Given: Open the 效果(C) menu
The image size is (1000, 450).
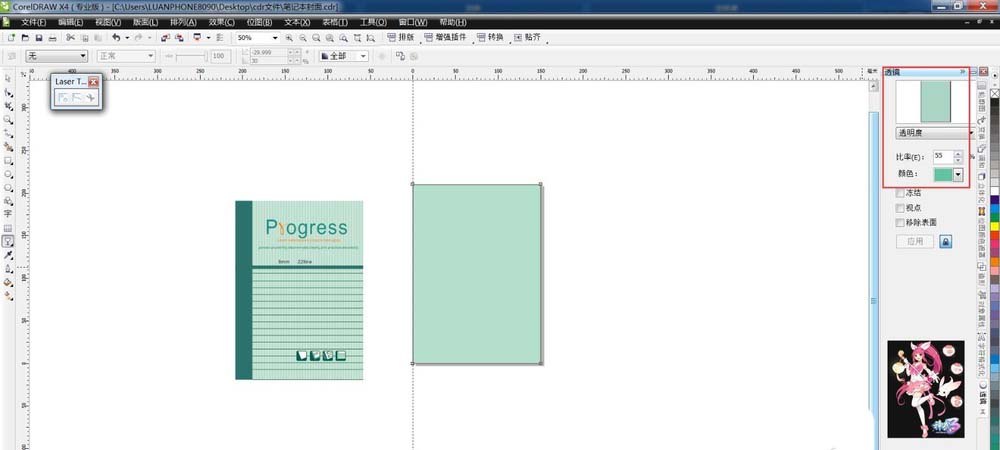Looking at the screenshot, I should tap(222, 22).
